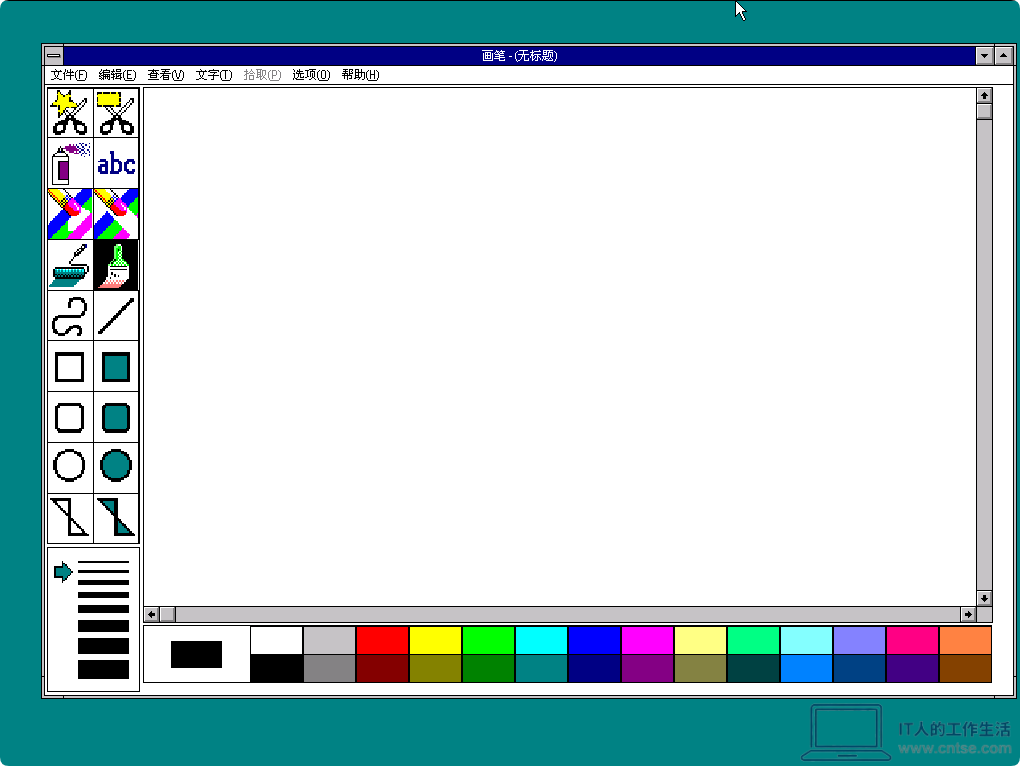Screen dimensions: 1020x766
Task: Pick the dark green swatch under green
Action: (489, 668)
